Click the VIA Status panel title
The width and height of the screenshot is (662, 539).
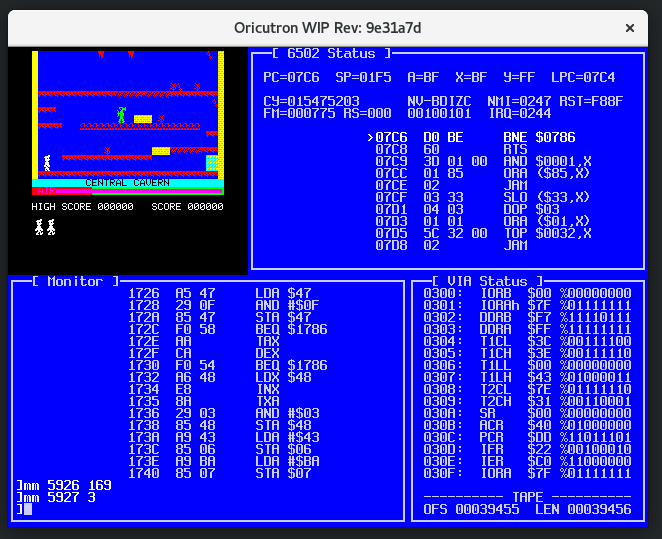pyautogui.click(x=488, y=281)
